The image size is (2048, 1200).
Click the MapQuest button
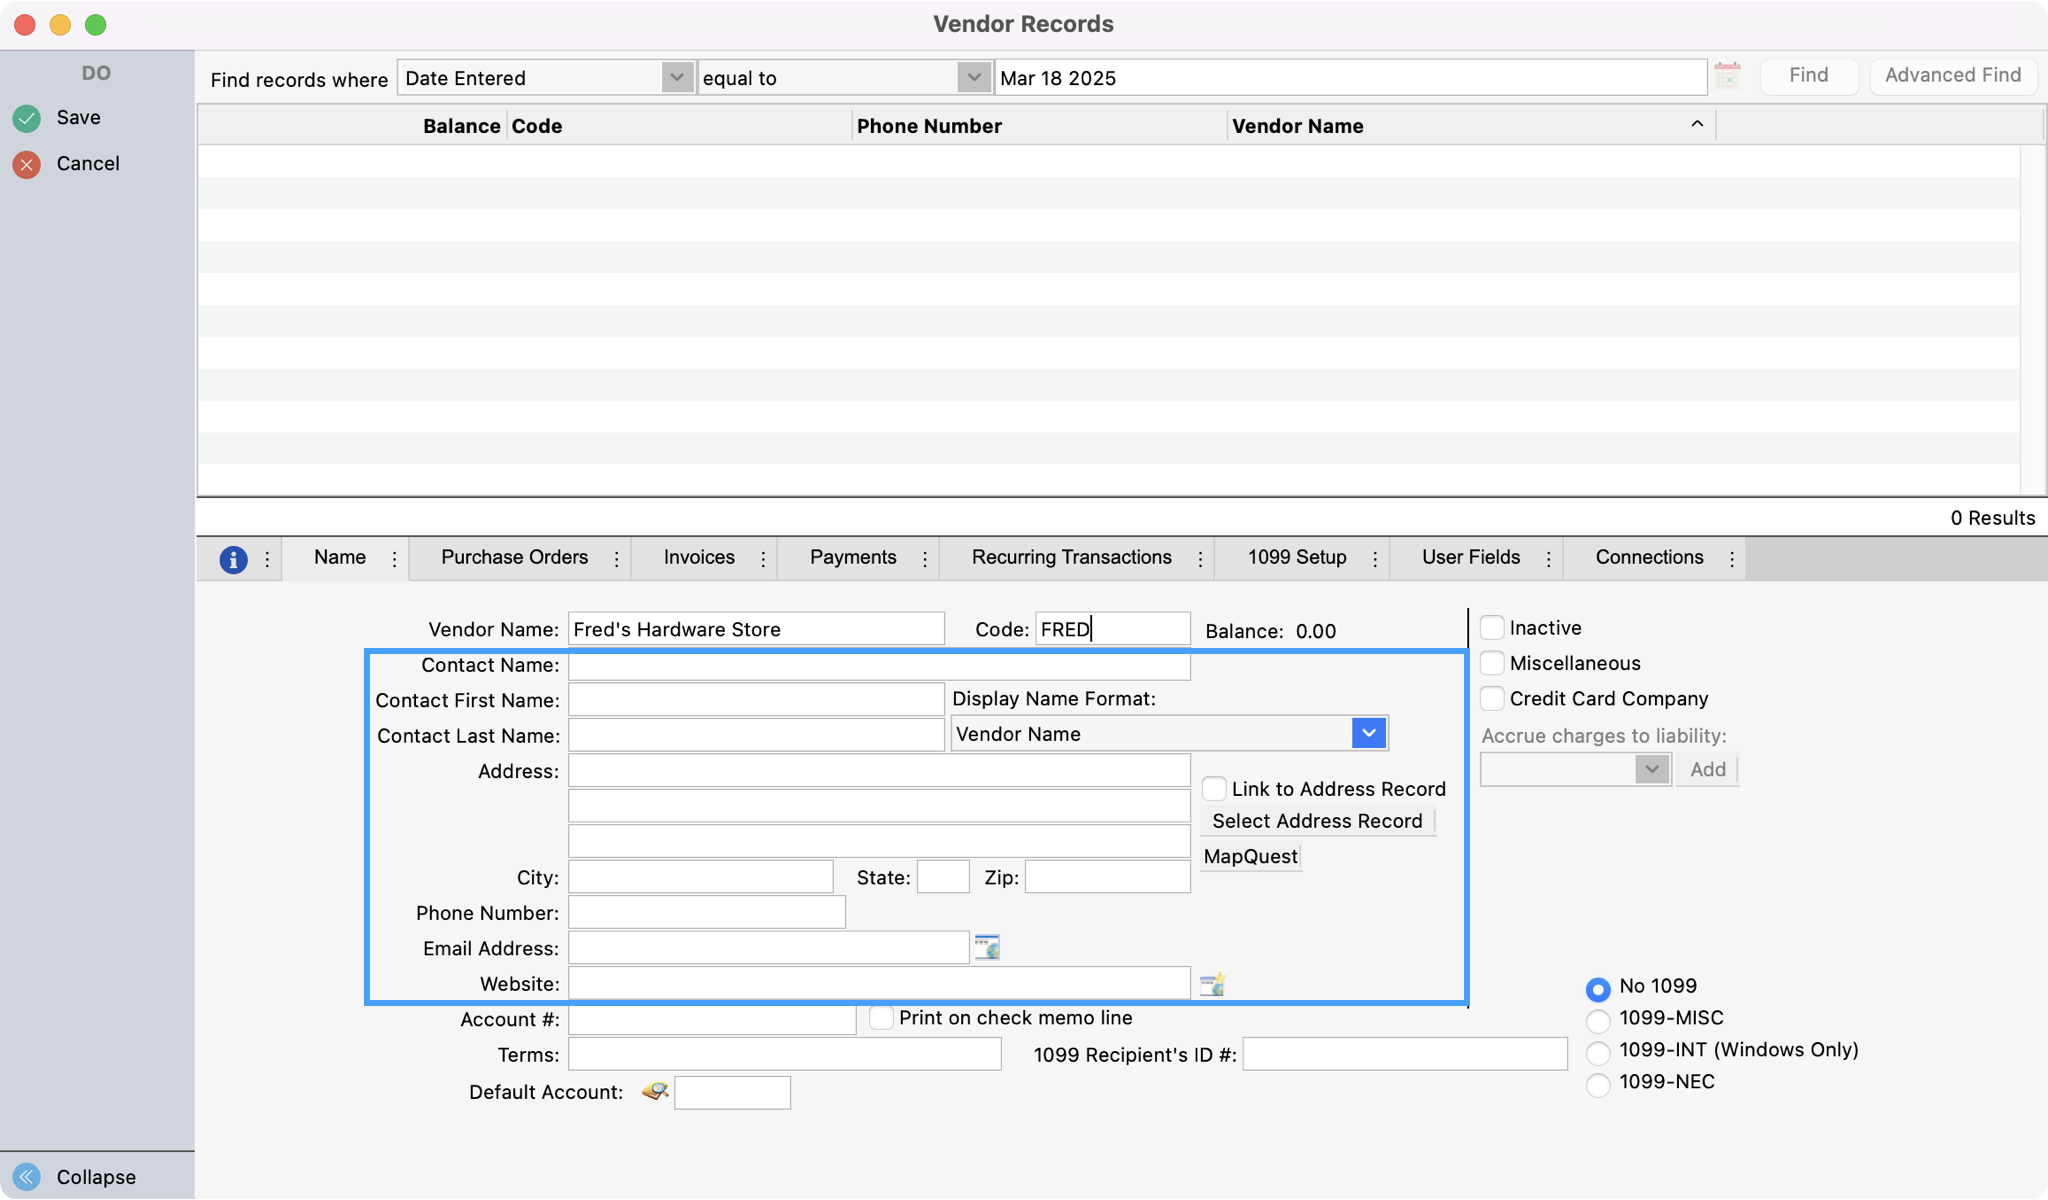point(1250,856)
